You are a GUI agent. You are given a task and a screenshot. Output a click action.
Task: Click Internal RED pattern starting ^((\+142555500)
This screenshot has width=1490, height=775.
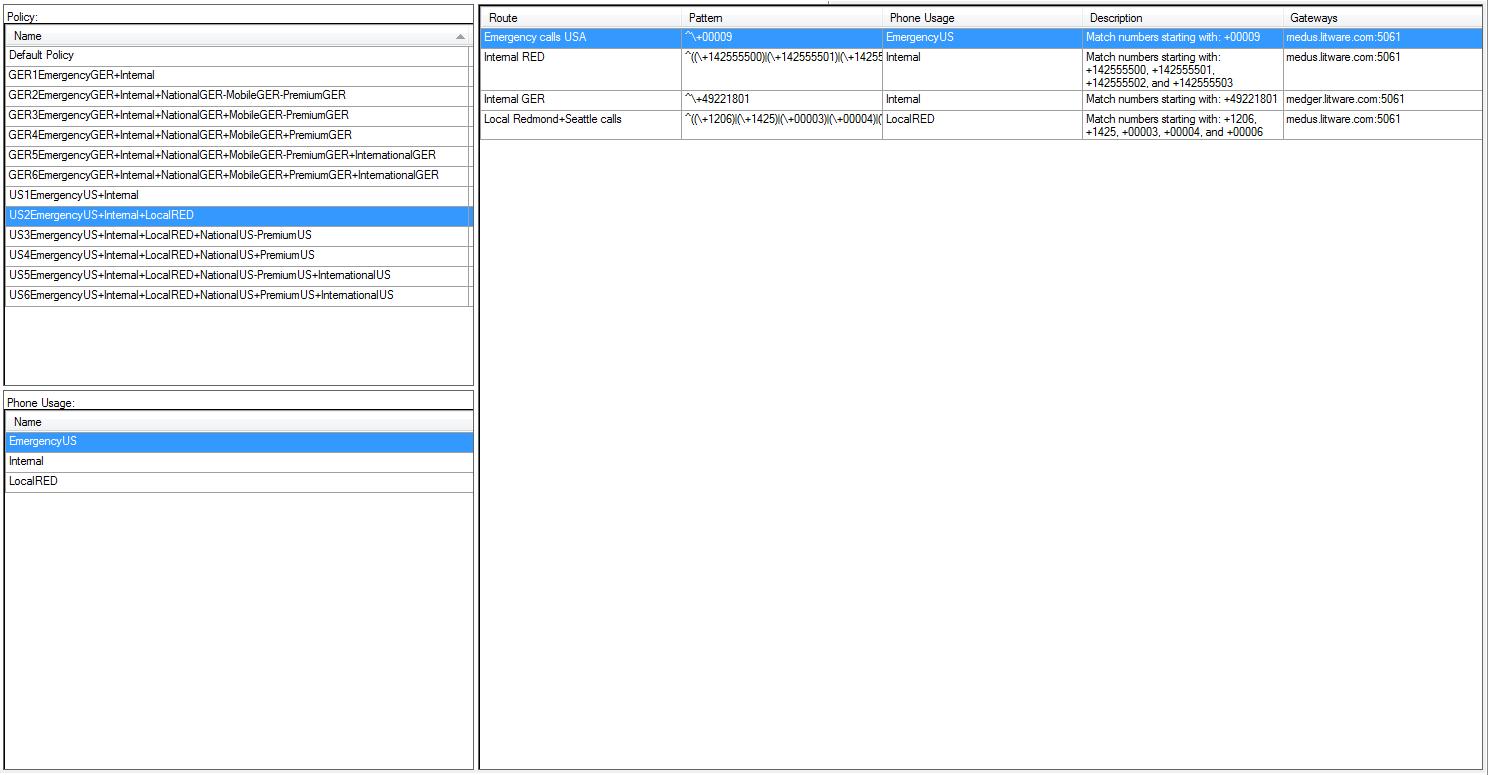coord(782,70)
